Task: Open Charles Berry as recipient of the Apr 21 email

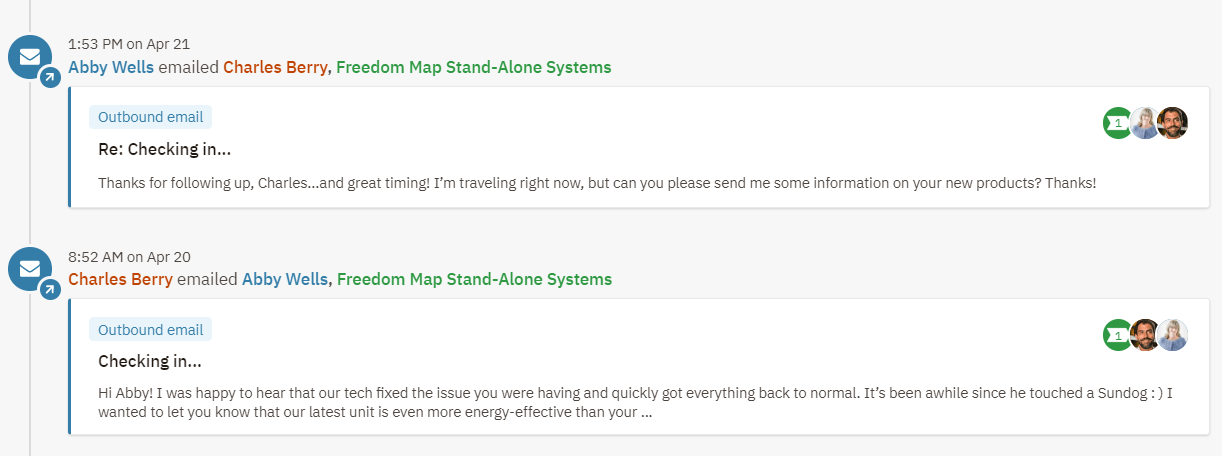Action: pos(275,68)
